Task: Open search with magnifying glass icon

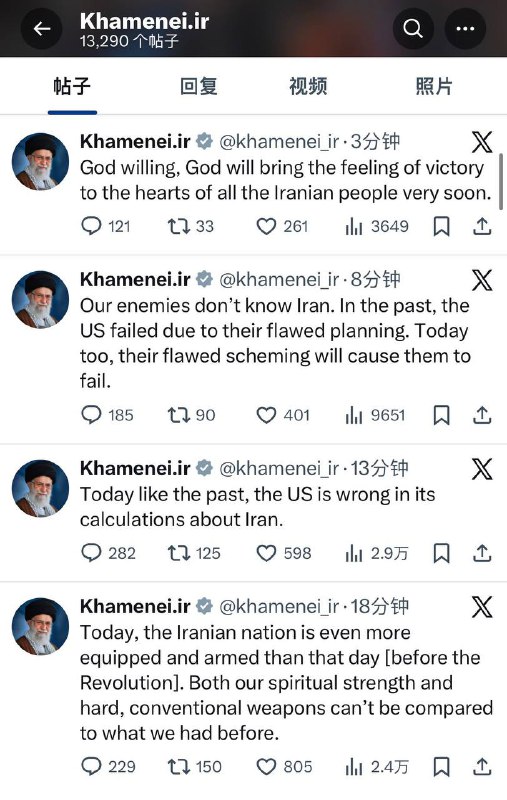Action: (x=413, y=29)
